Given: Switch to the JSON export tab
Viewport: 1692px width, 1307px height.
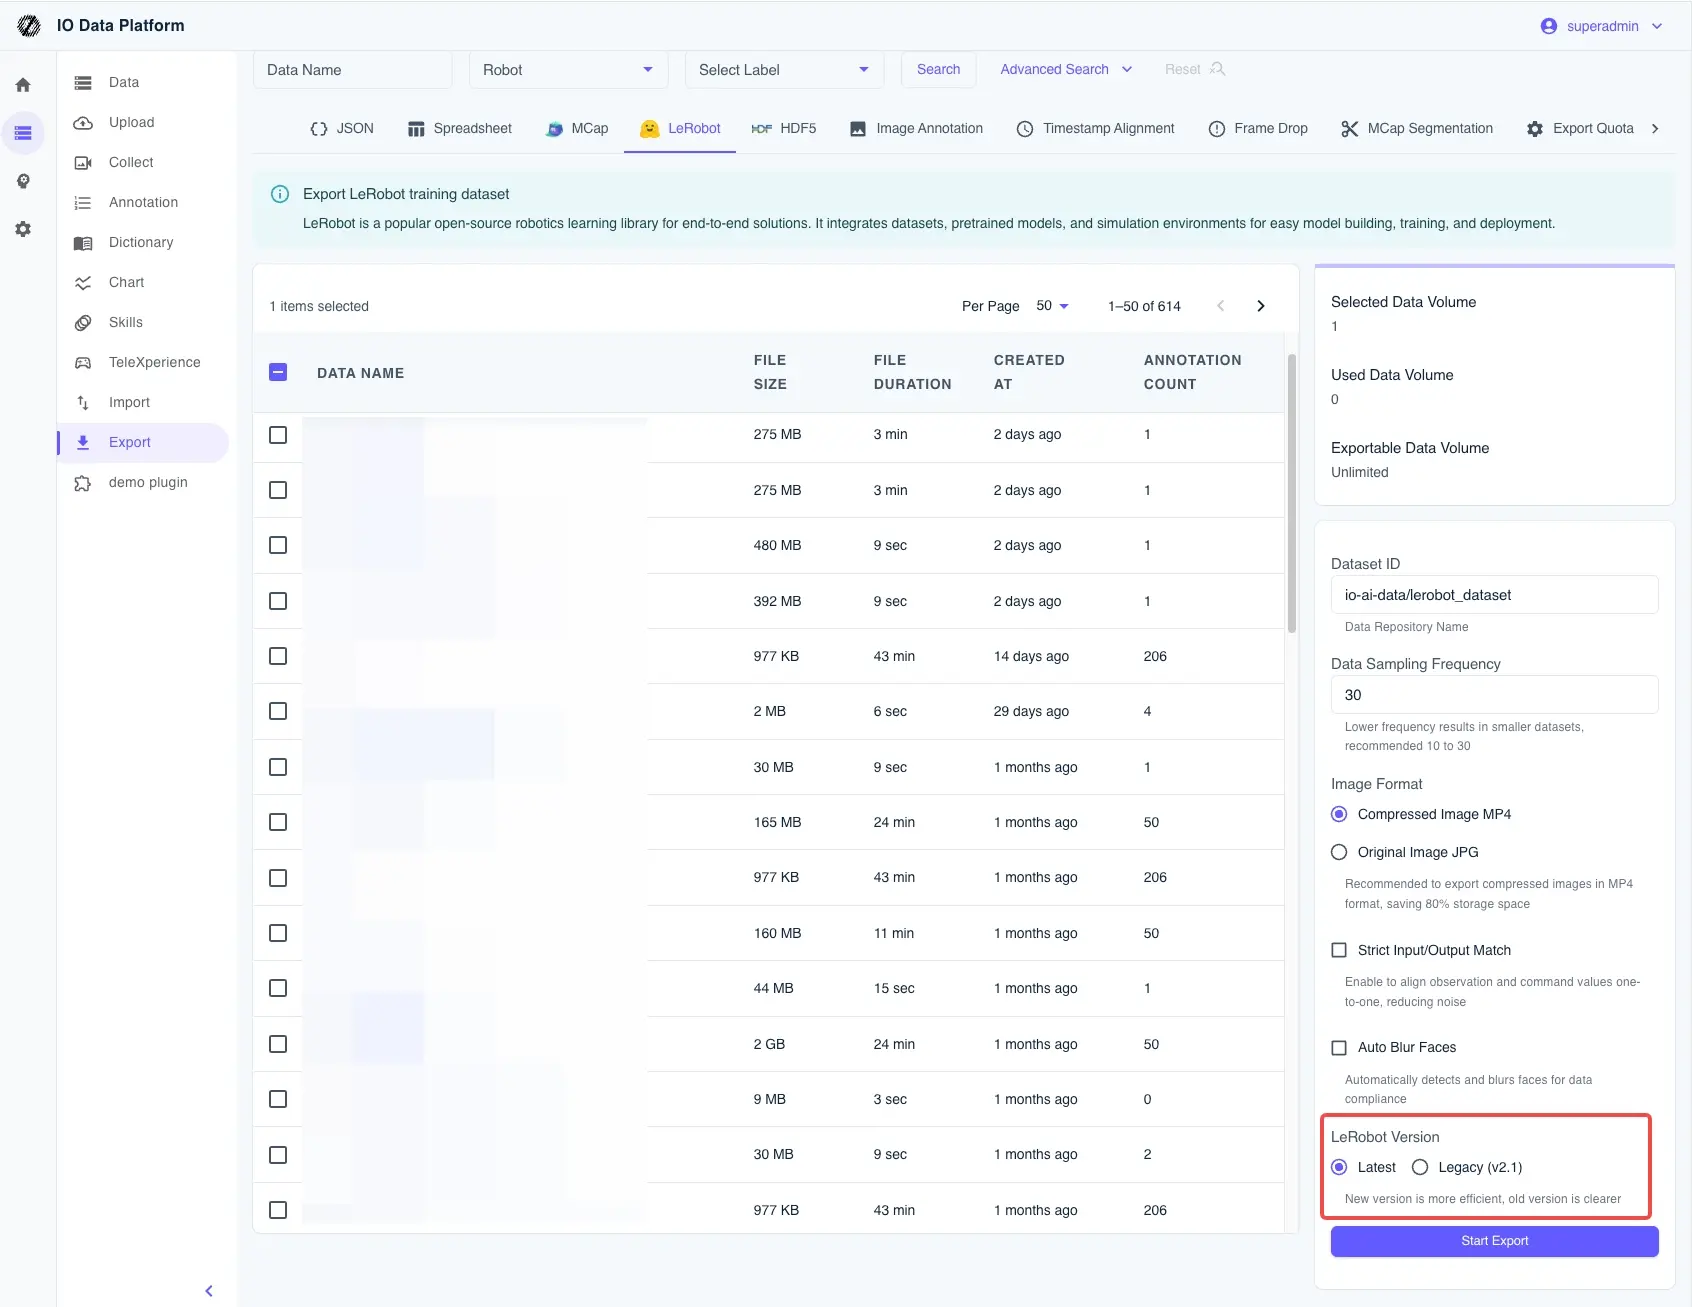Looking at the screenshot, I should (341, 128).
